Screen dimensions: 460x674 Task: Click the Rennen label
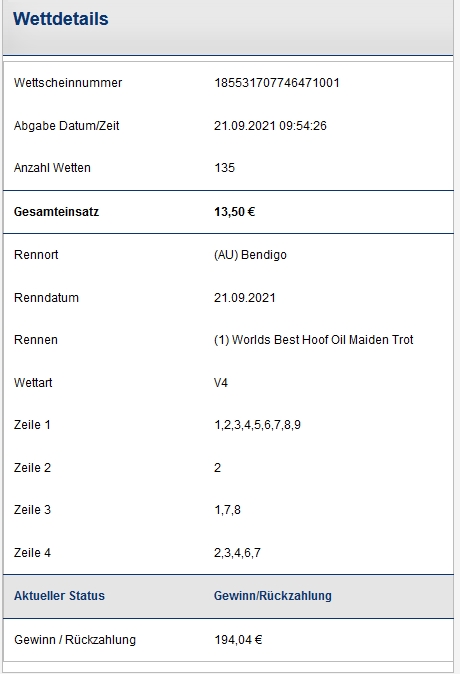(36, 340)
